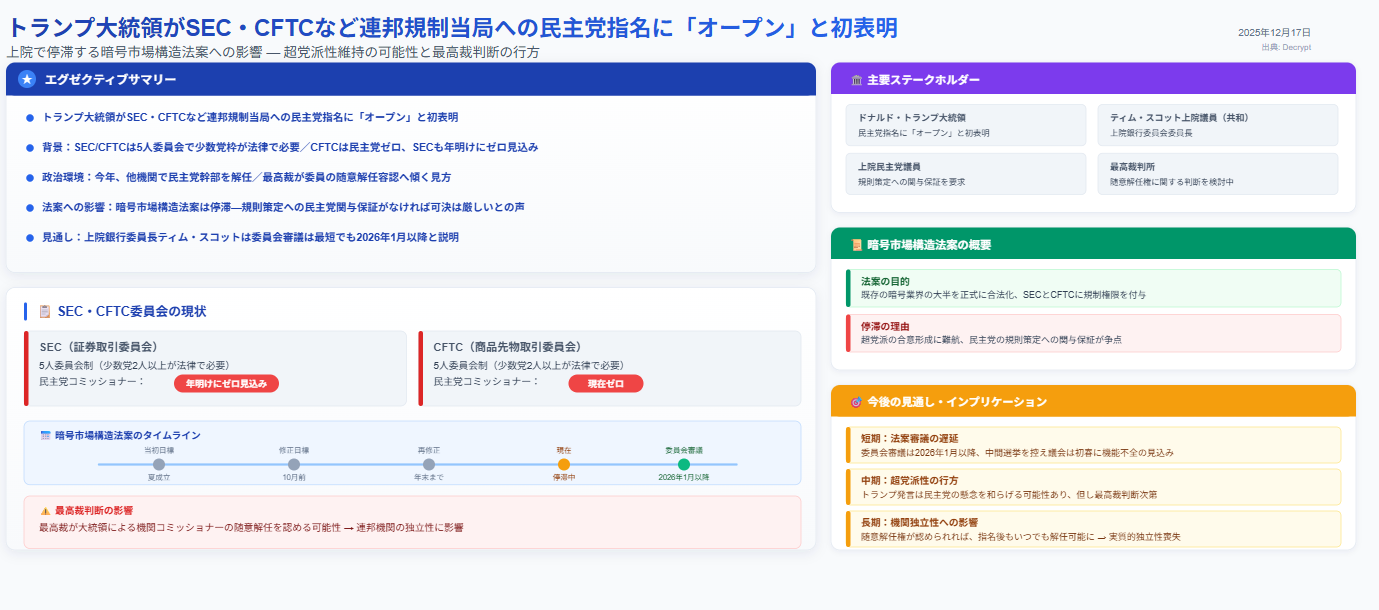Open the 出典 Decrypt source link

pos(1289,45)
